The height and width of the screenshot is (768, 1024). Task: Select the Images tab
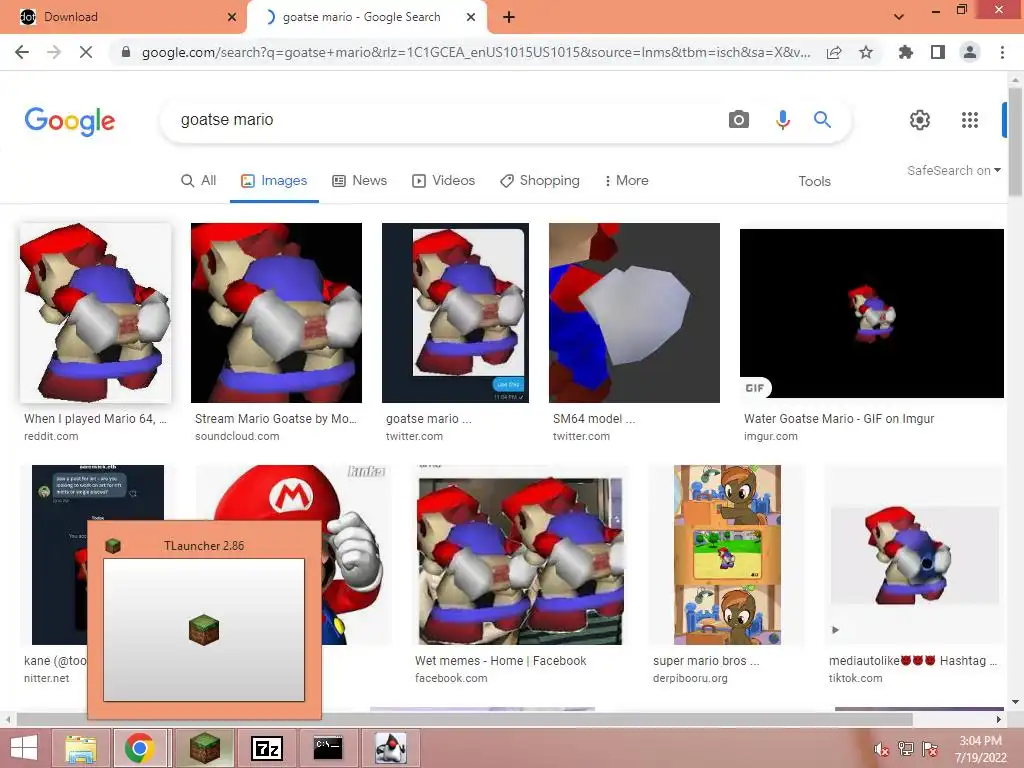coord(274,180)
